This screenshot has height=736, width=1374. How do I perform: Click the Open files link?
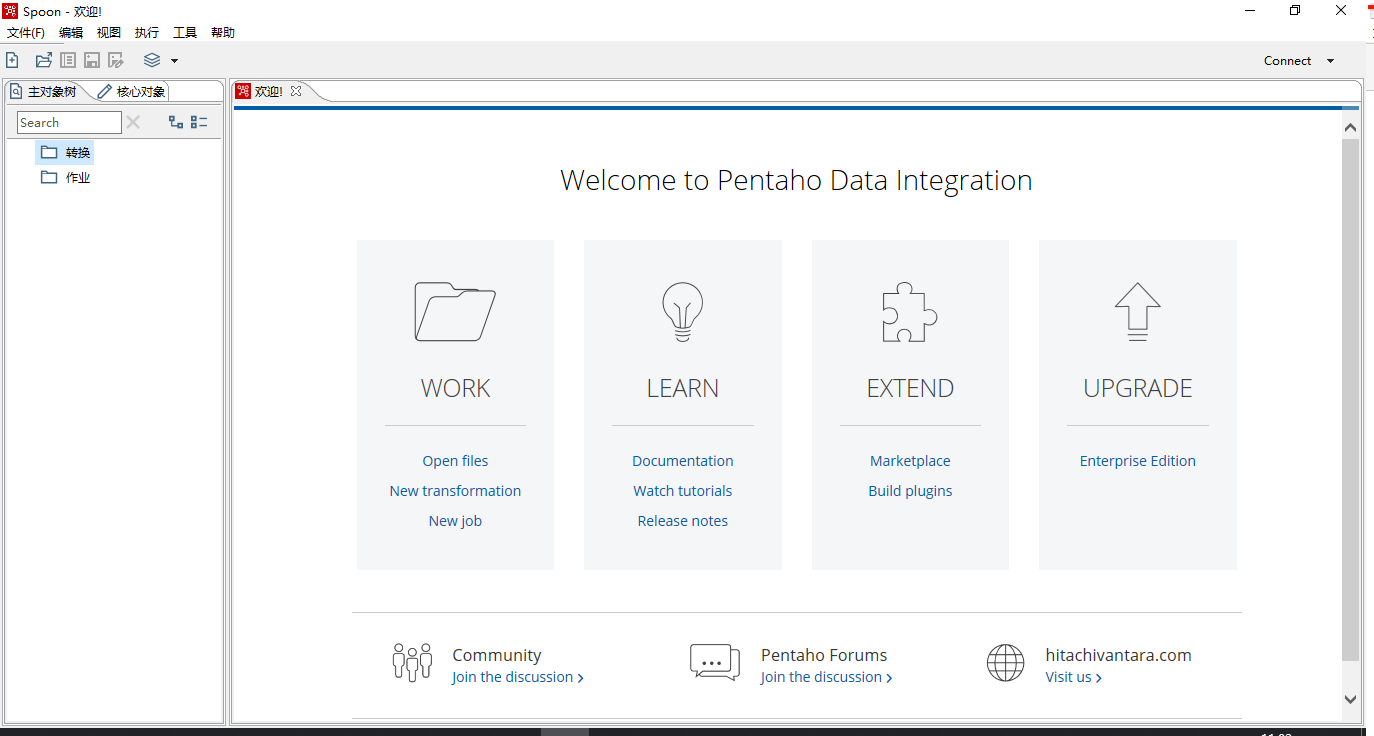coord(455,461)
